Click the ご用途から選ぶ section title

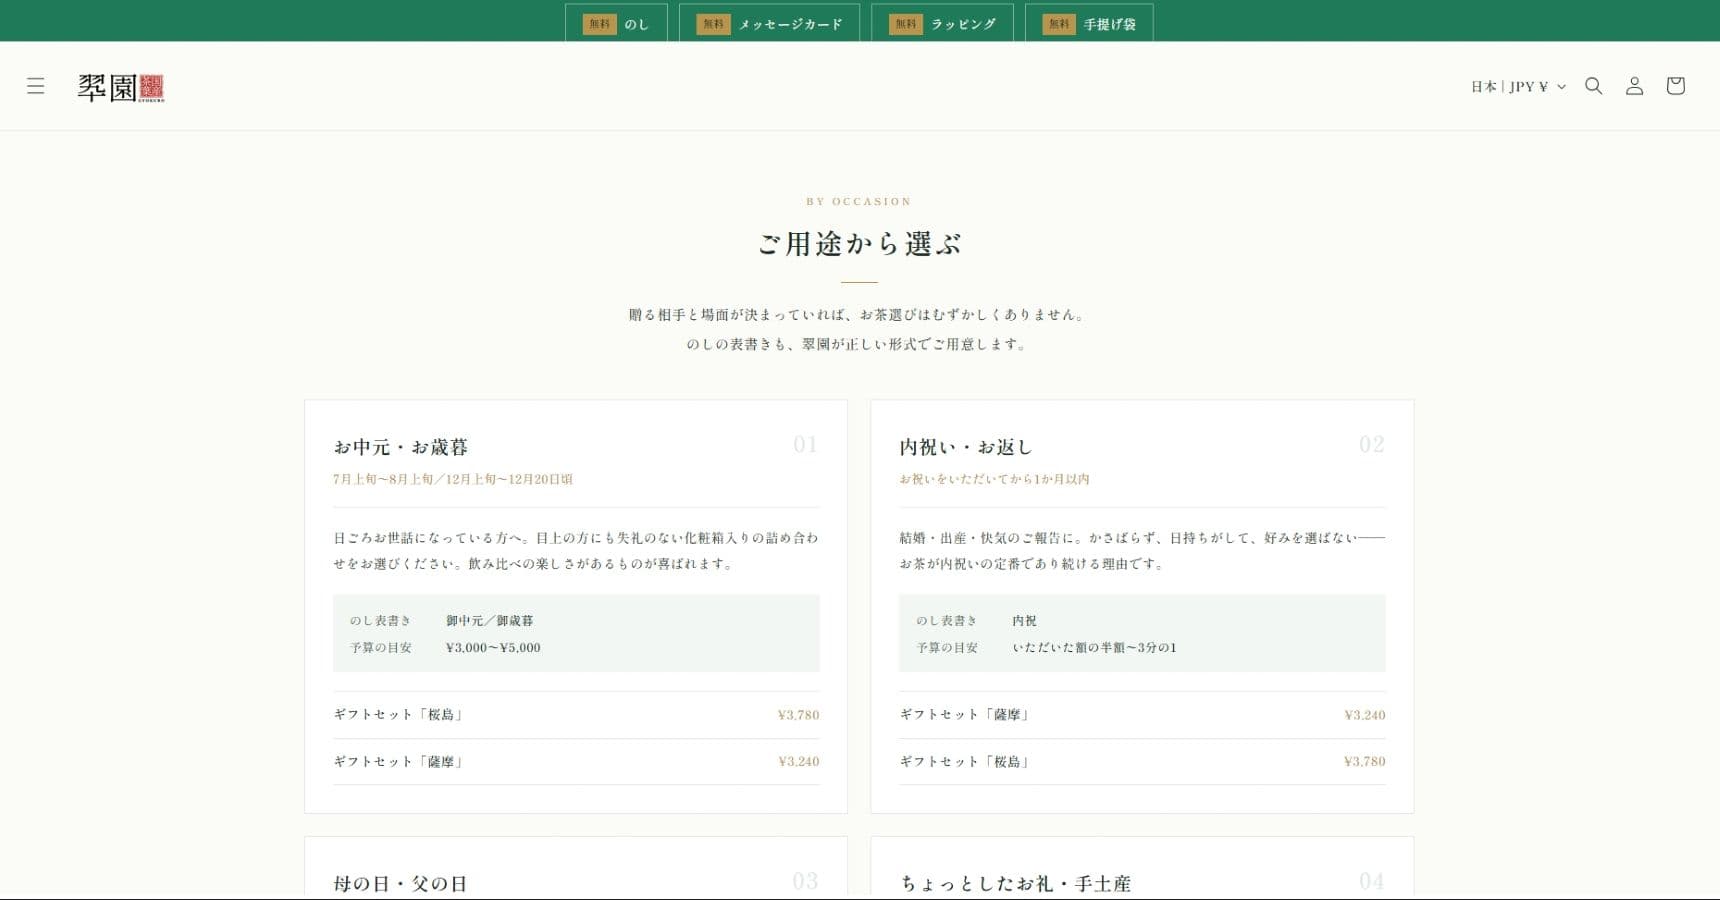859,244
